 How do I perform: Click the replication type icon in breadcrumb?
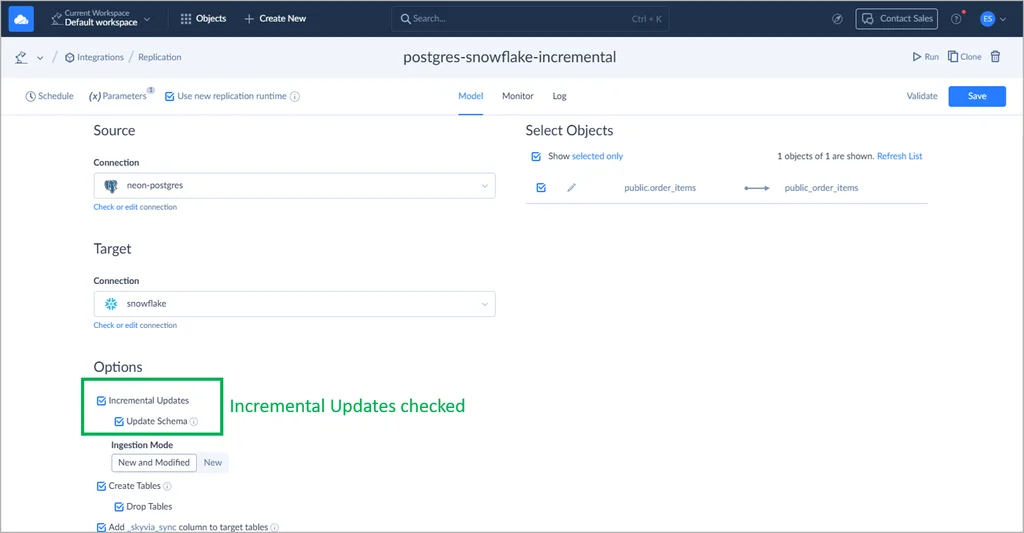21,57
